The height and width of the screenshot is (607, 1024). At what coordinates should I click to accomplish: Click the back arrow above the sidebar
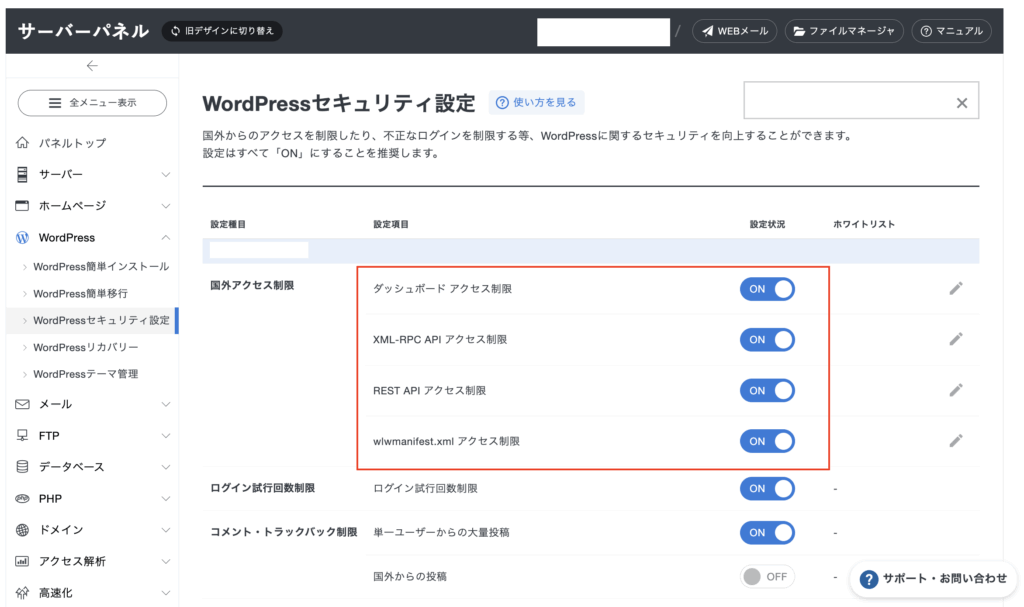coord(92,65)
